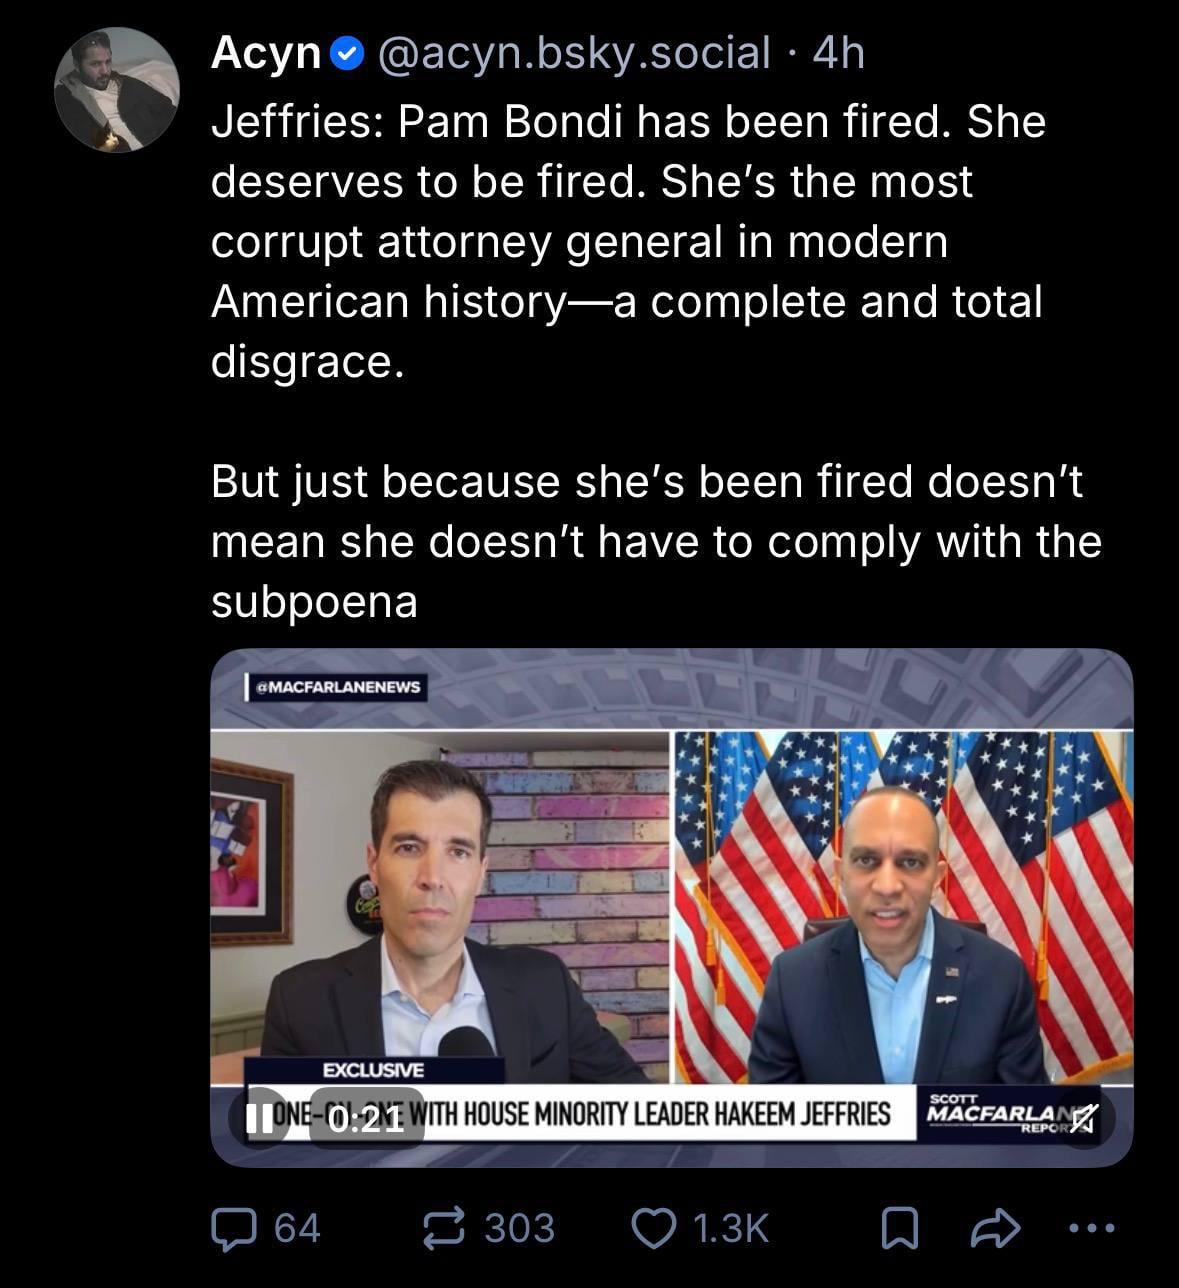
Task: Click the 0:21 video time indicator
Action: click(x=365, y=1118)
